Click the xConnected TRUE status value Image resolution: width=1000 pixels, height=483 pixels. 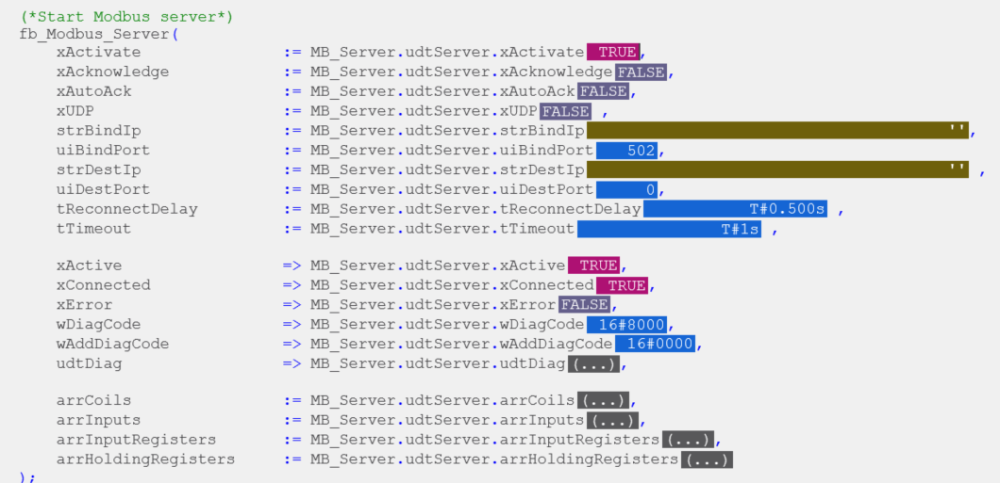pos(622,285)
